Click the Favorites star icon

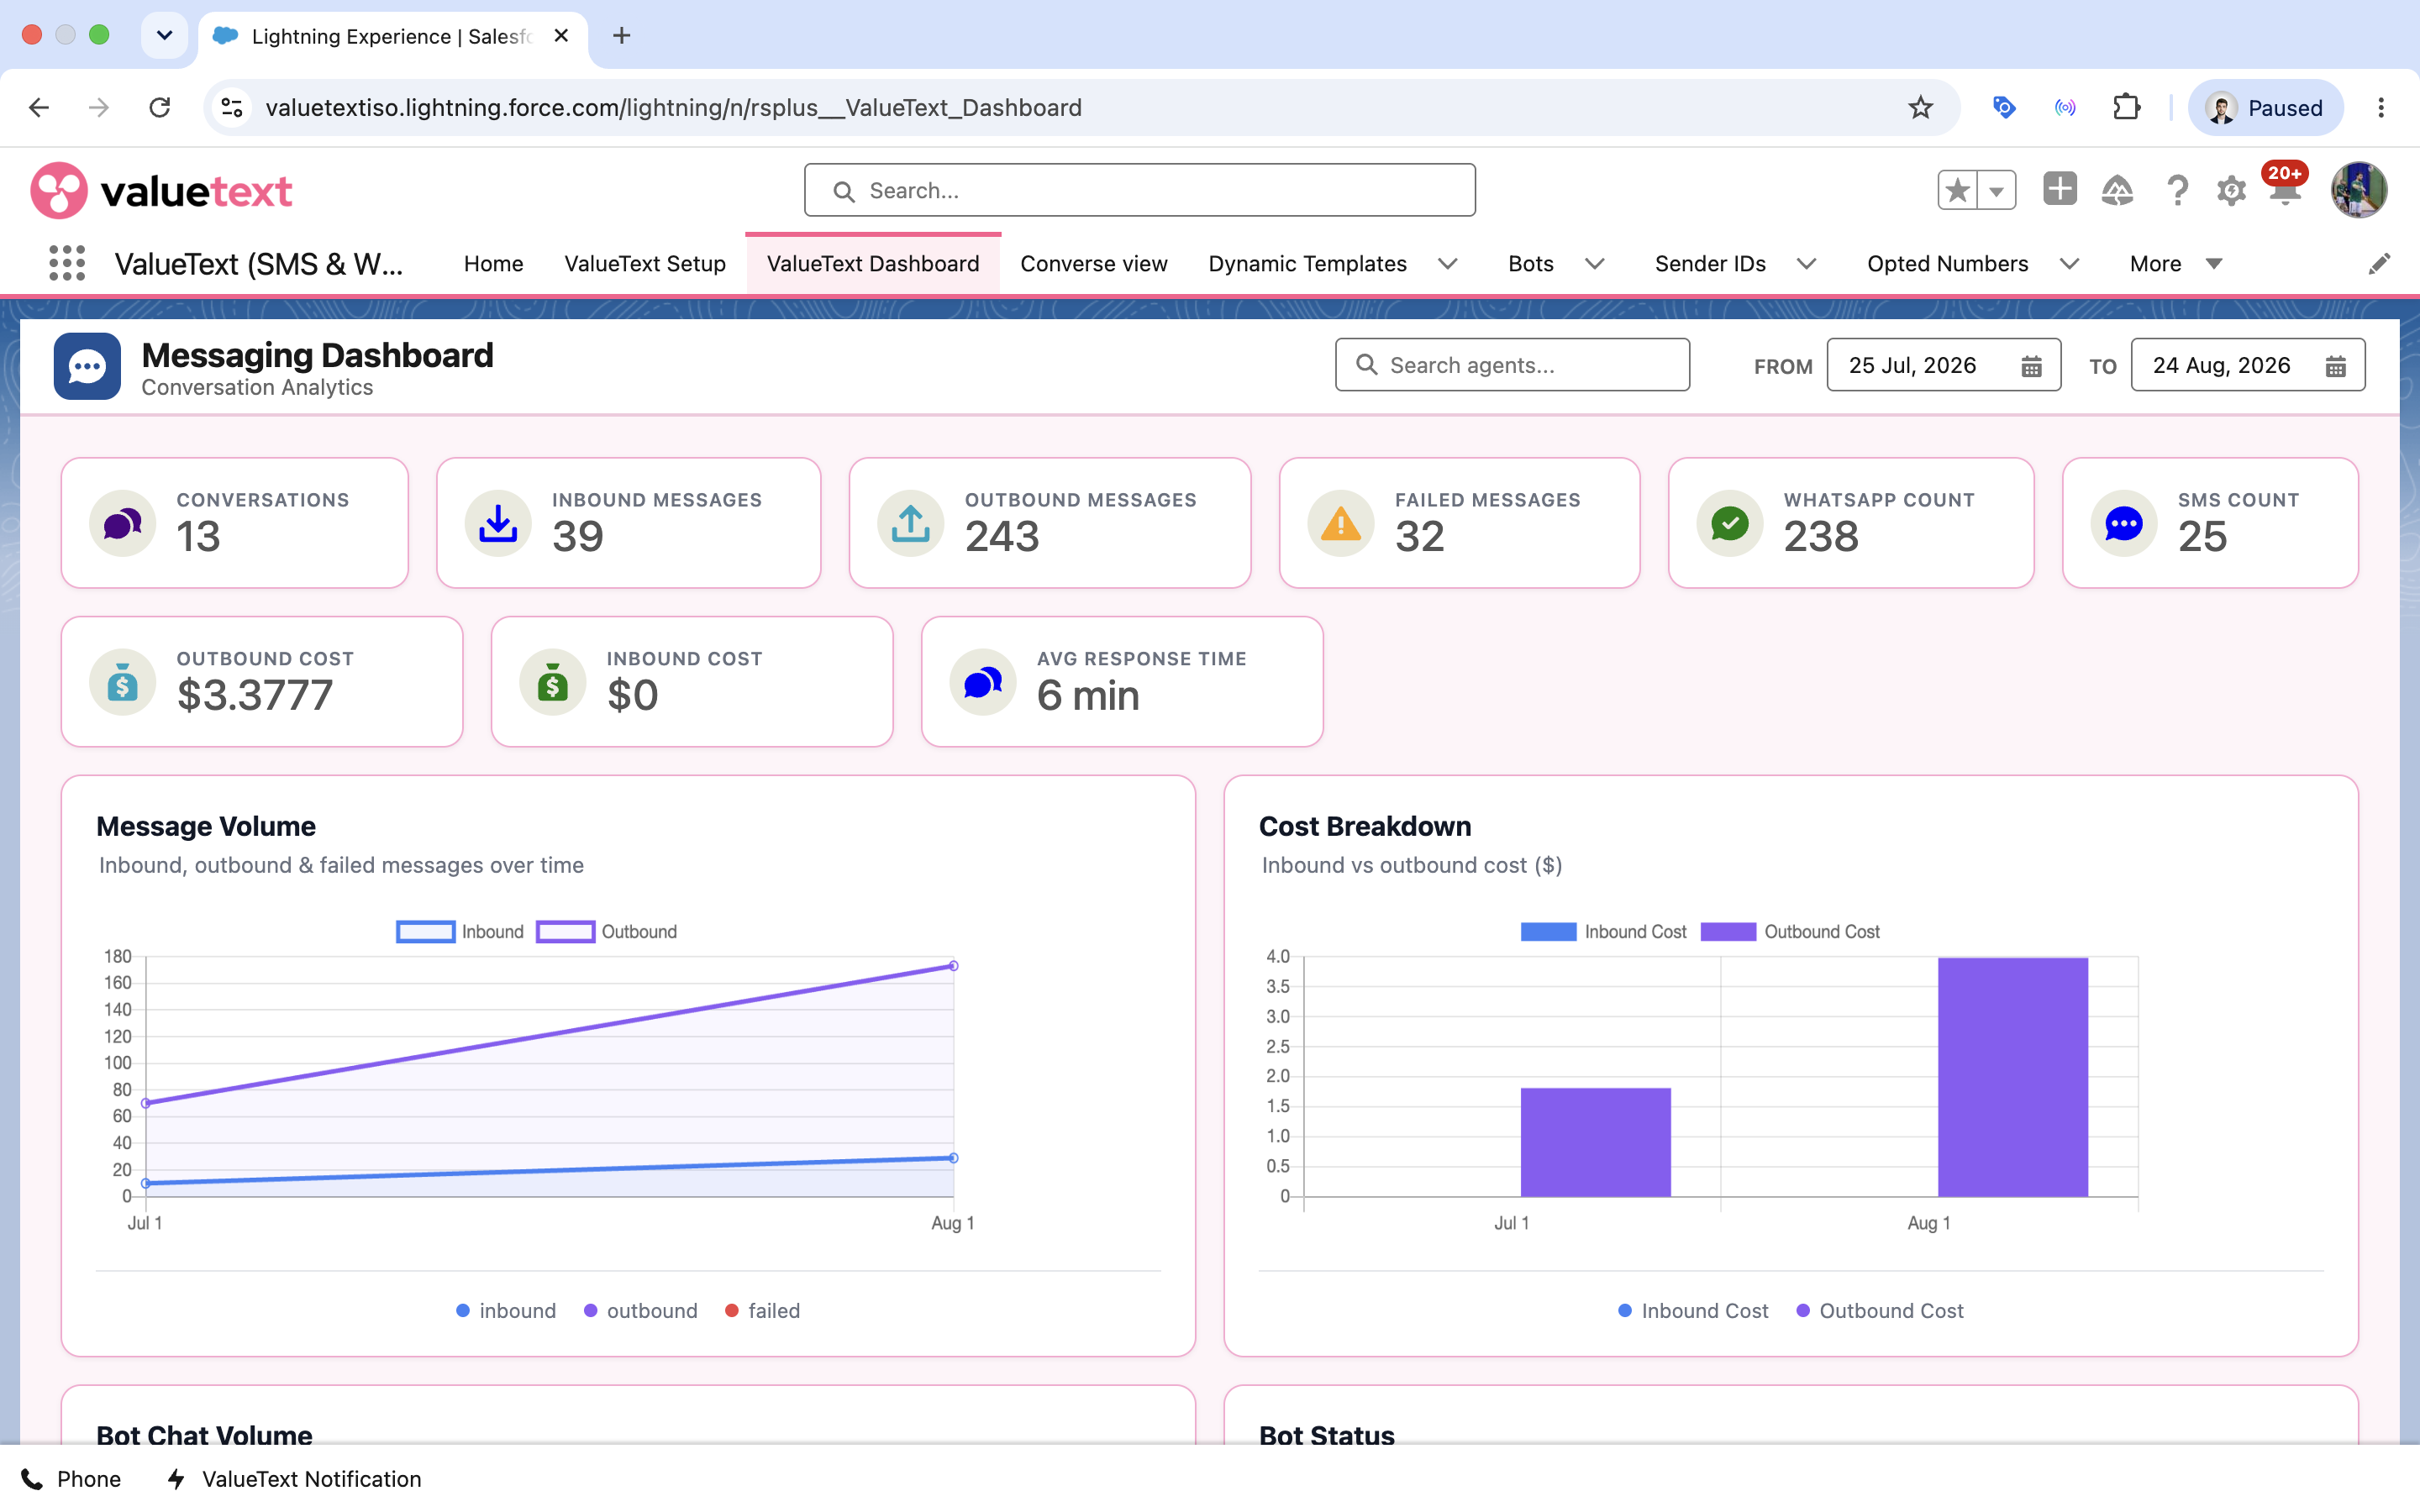pyautogui.click(x=1957, y=190)
